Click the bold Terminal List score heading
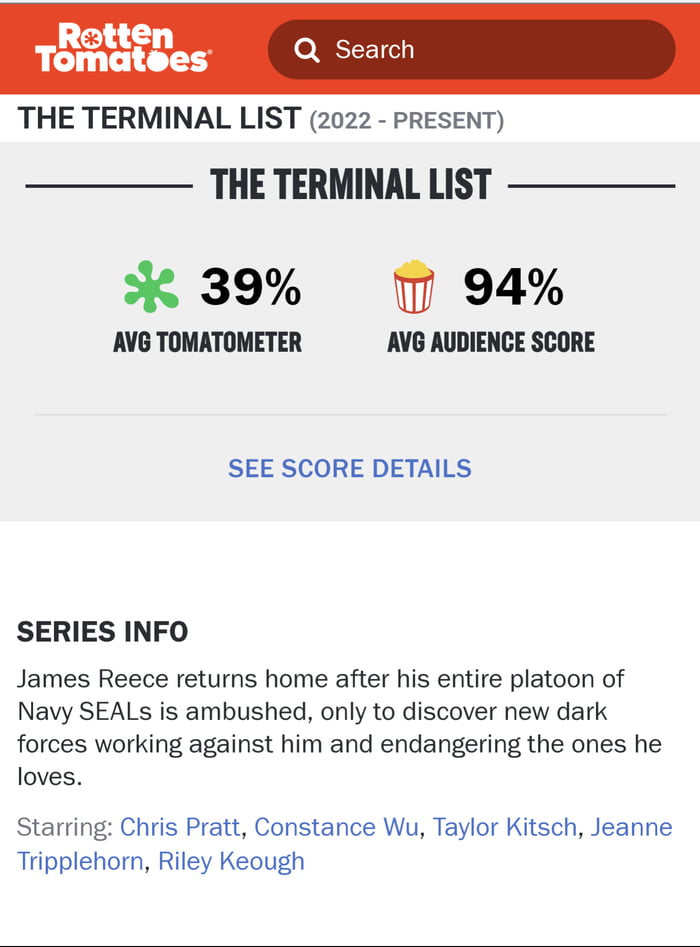Screen dimensions: 700x947 pyautogui.click(x=350, y=185)
